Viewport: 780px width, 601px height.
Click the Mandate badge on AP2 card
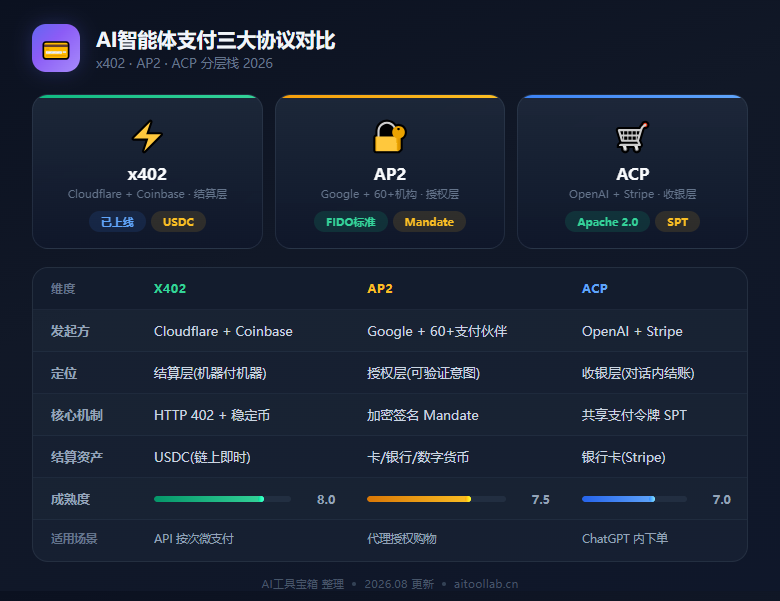(x=429, y=222)
